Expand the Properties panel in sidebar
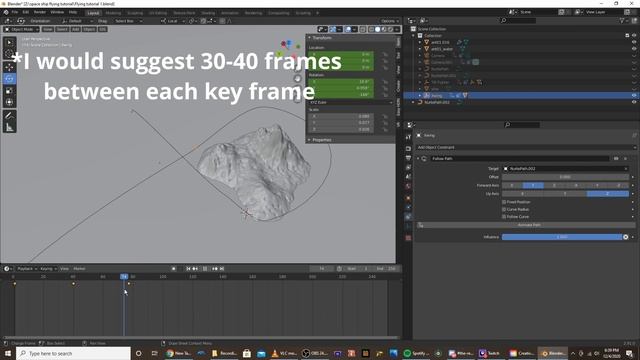The width and height of the screenshot is (640, 360). click(309, 140)
